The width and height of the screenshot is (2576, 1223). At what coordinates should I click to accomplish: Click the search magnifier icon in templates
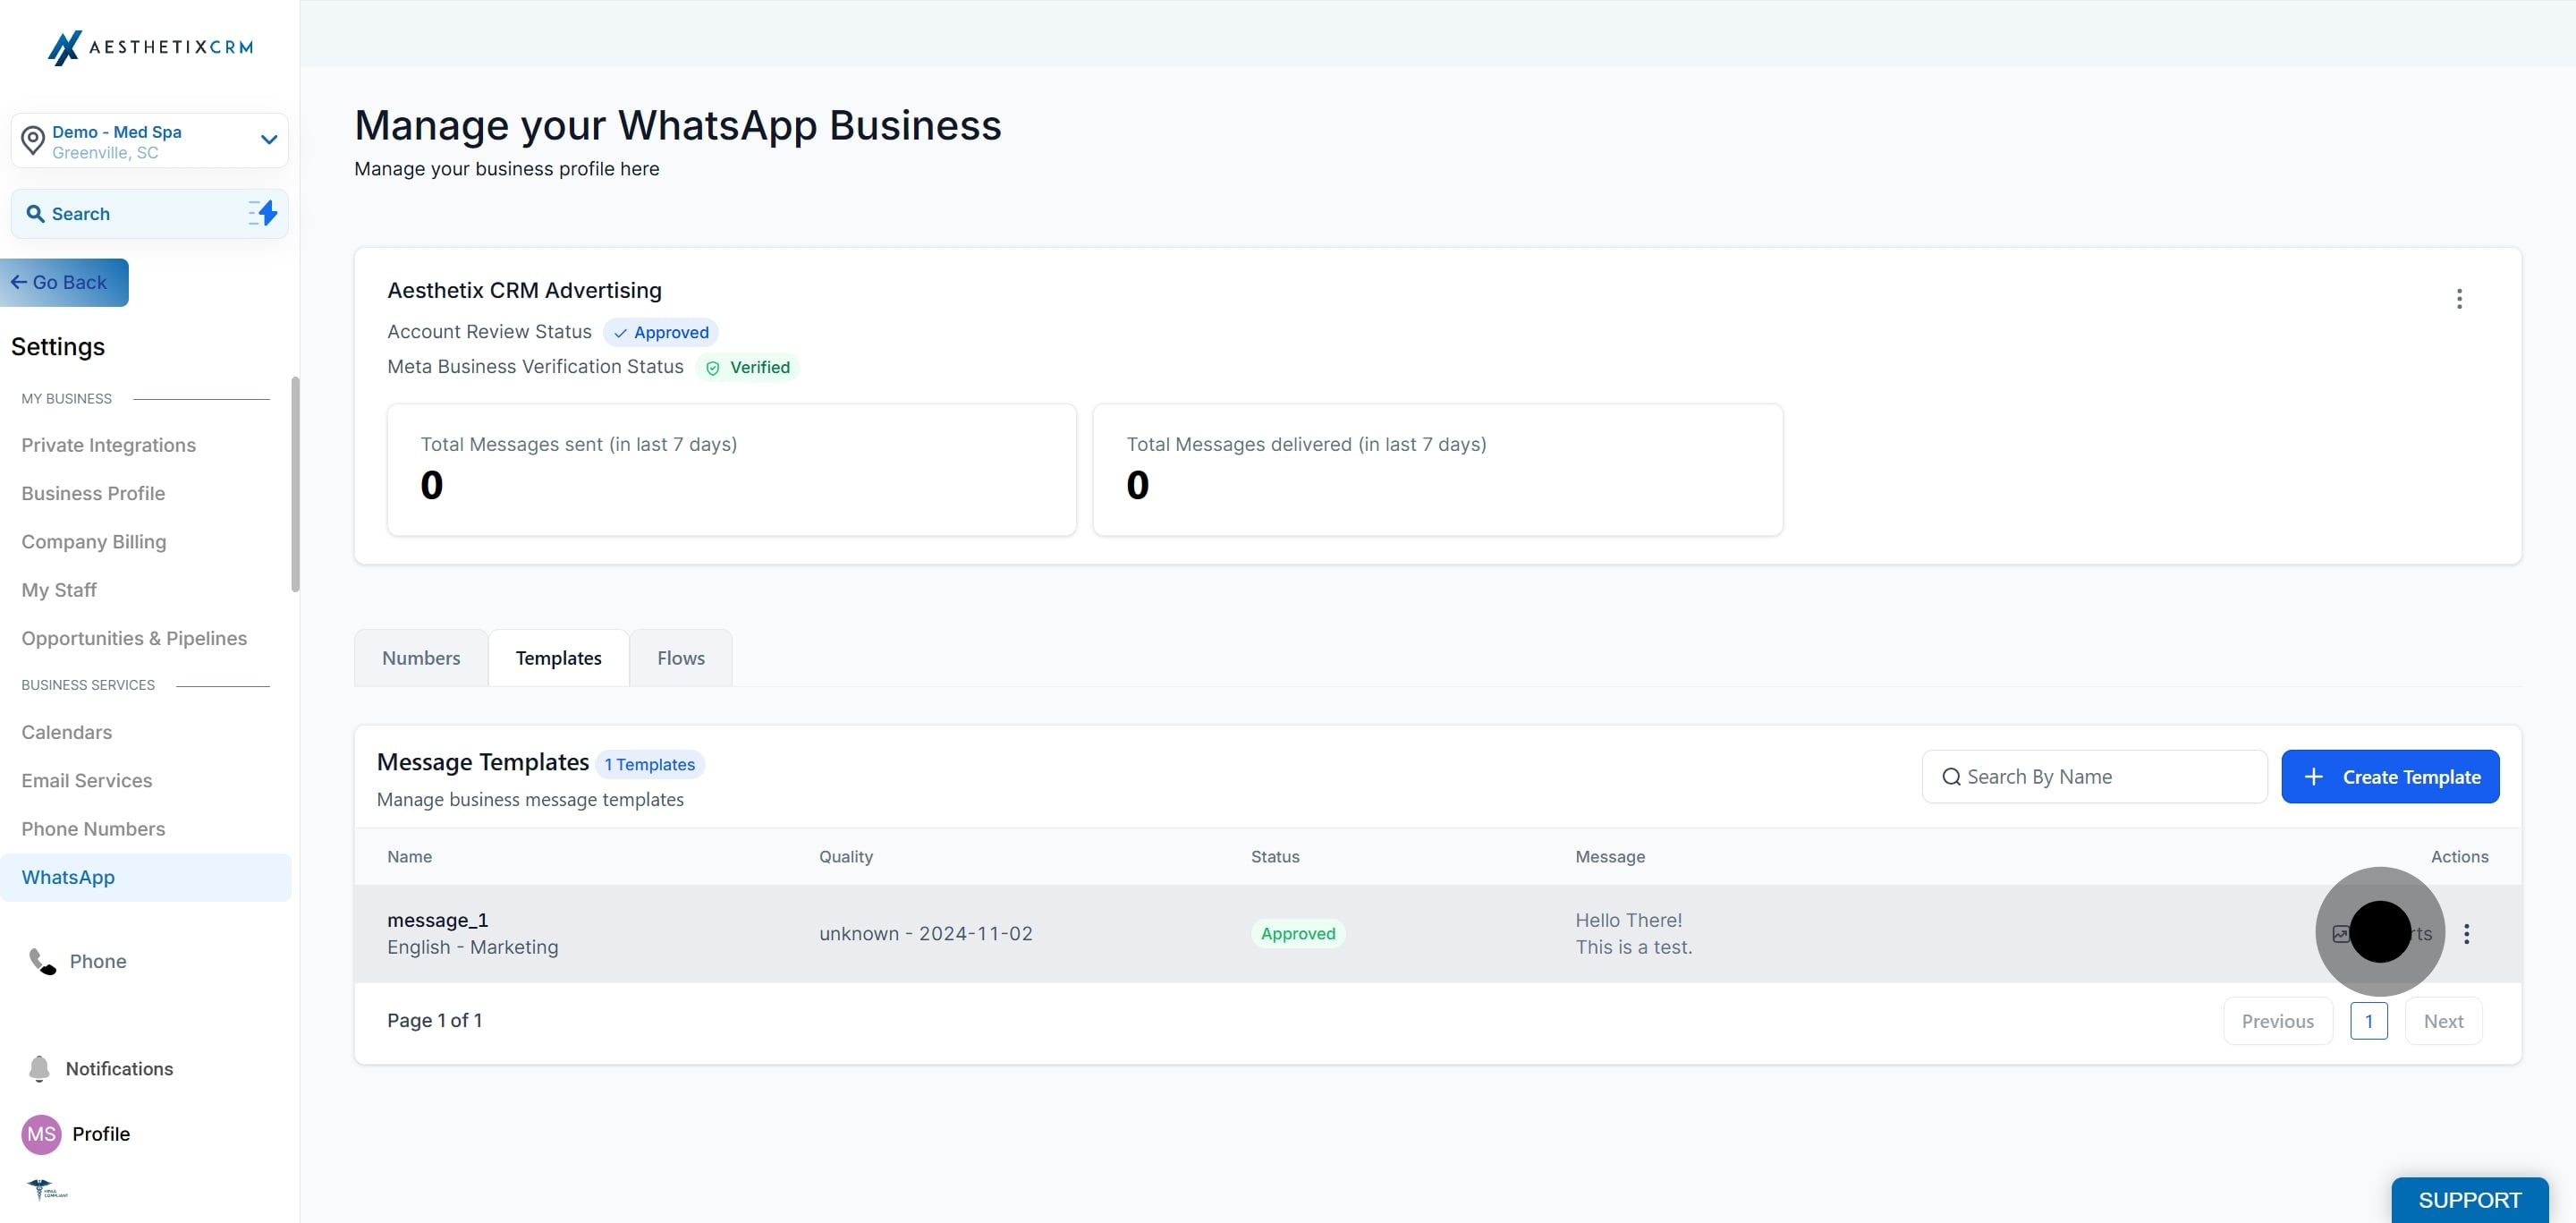(1951, 777)
